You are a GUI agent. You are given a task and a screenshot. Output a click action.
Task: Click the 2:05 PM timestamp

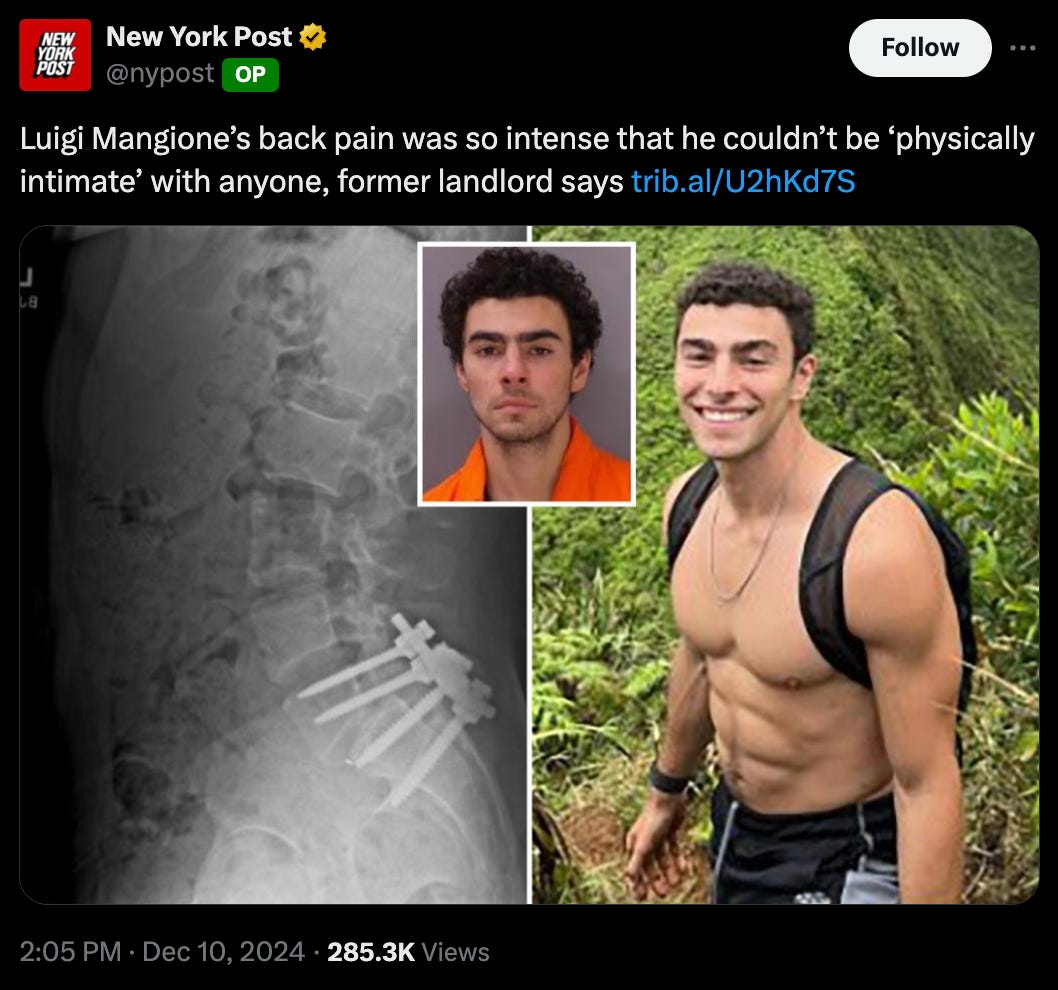(x=70, y=952)
